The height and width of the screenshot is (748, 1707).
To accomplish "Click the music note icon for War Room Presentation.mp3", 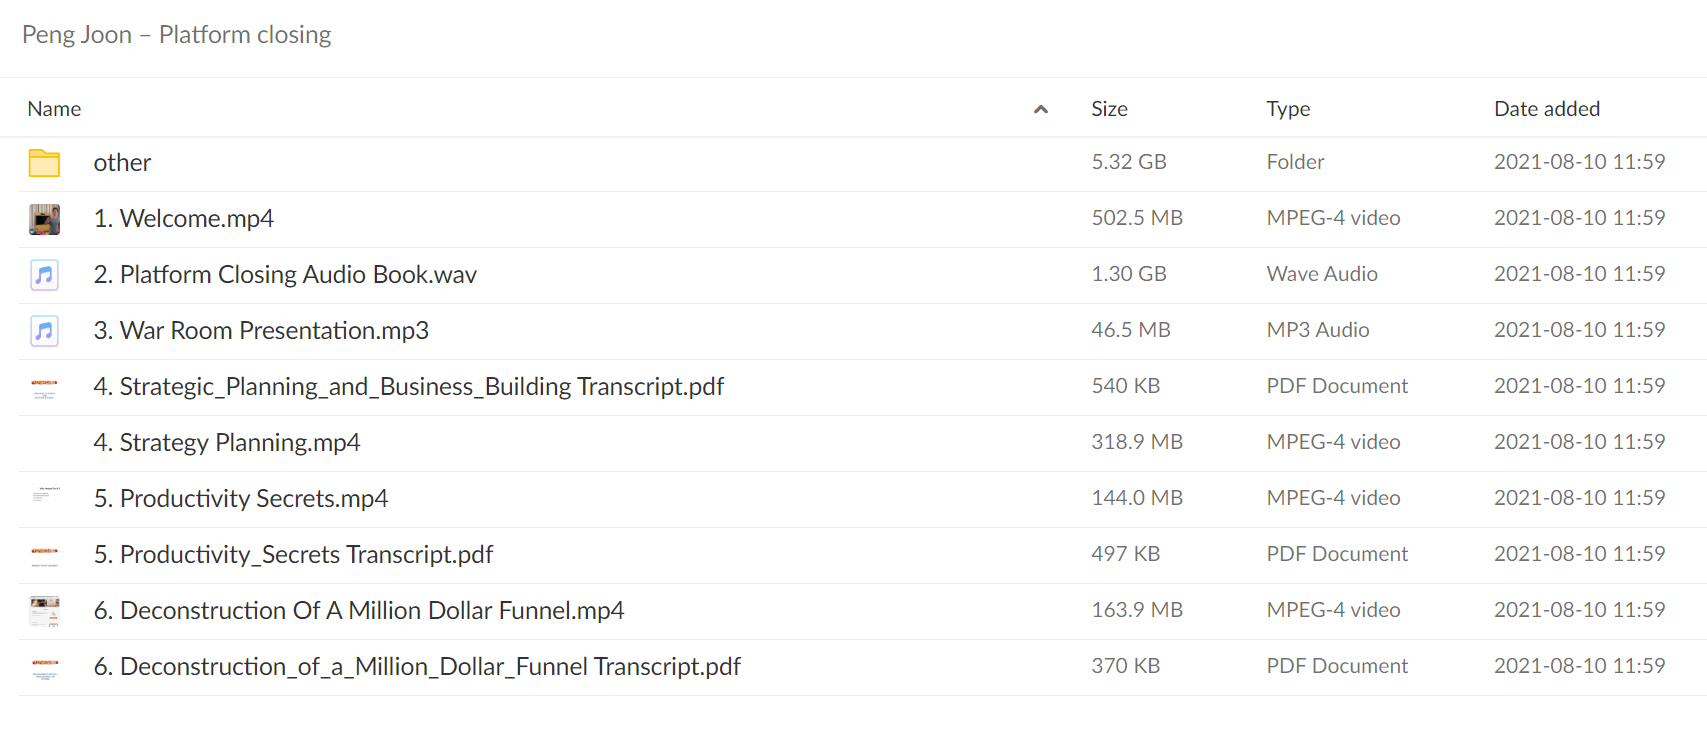I will point(44,331).
